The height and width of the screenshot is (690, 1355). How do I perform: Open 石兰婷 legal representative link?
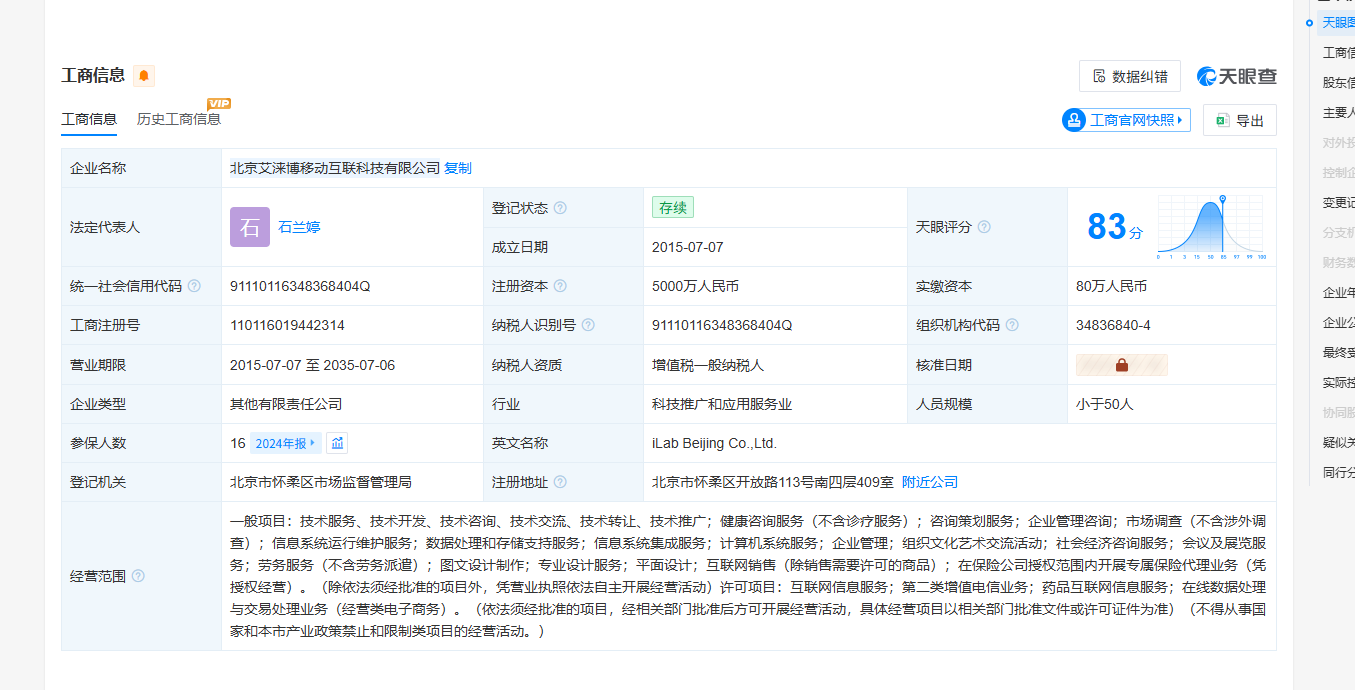click(299, 227)
